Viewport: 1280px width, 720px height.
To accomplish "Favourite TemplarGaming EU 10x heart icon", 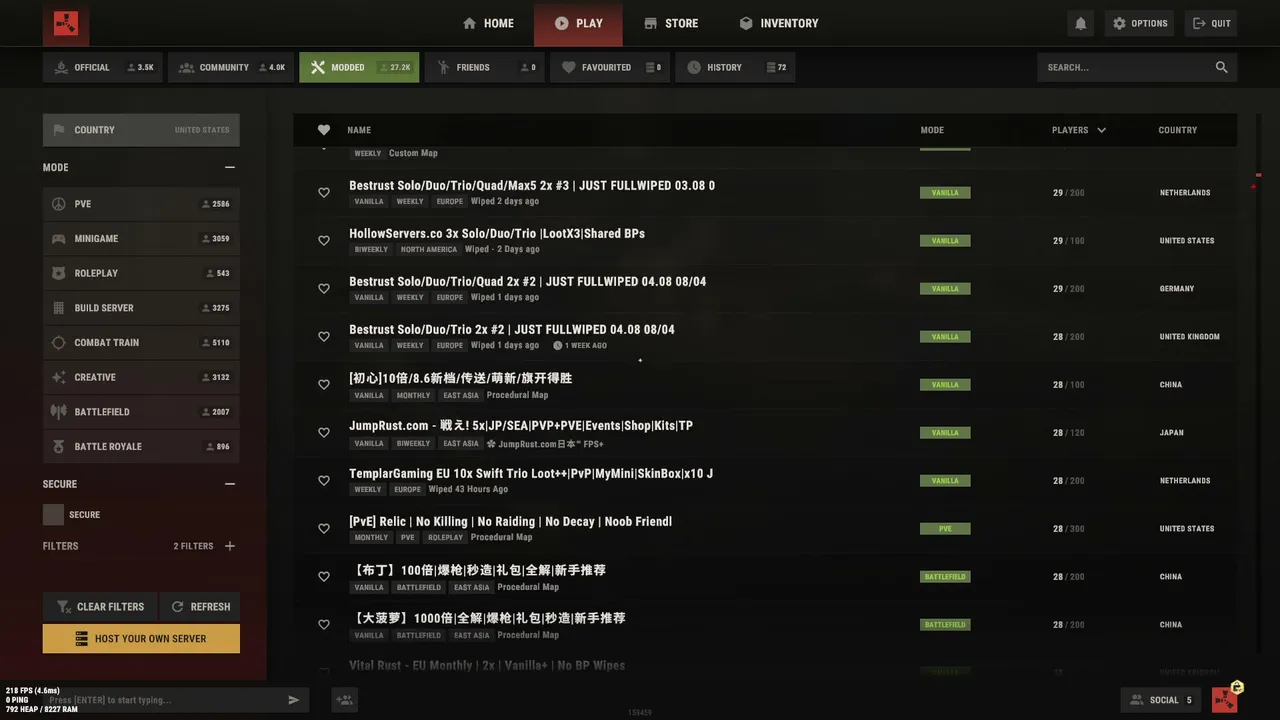I will coord(324,481).
